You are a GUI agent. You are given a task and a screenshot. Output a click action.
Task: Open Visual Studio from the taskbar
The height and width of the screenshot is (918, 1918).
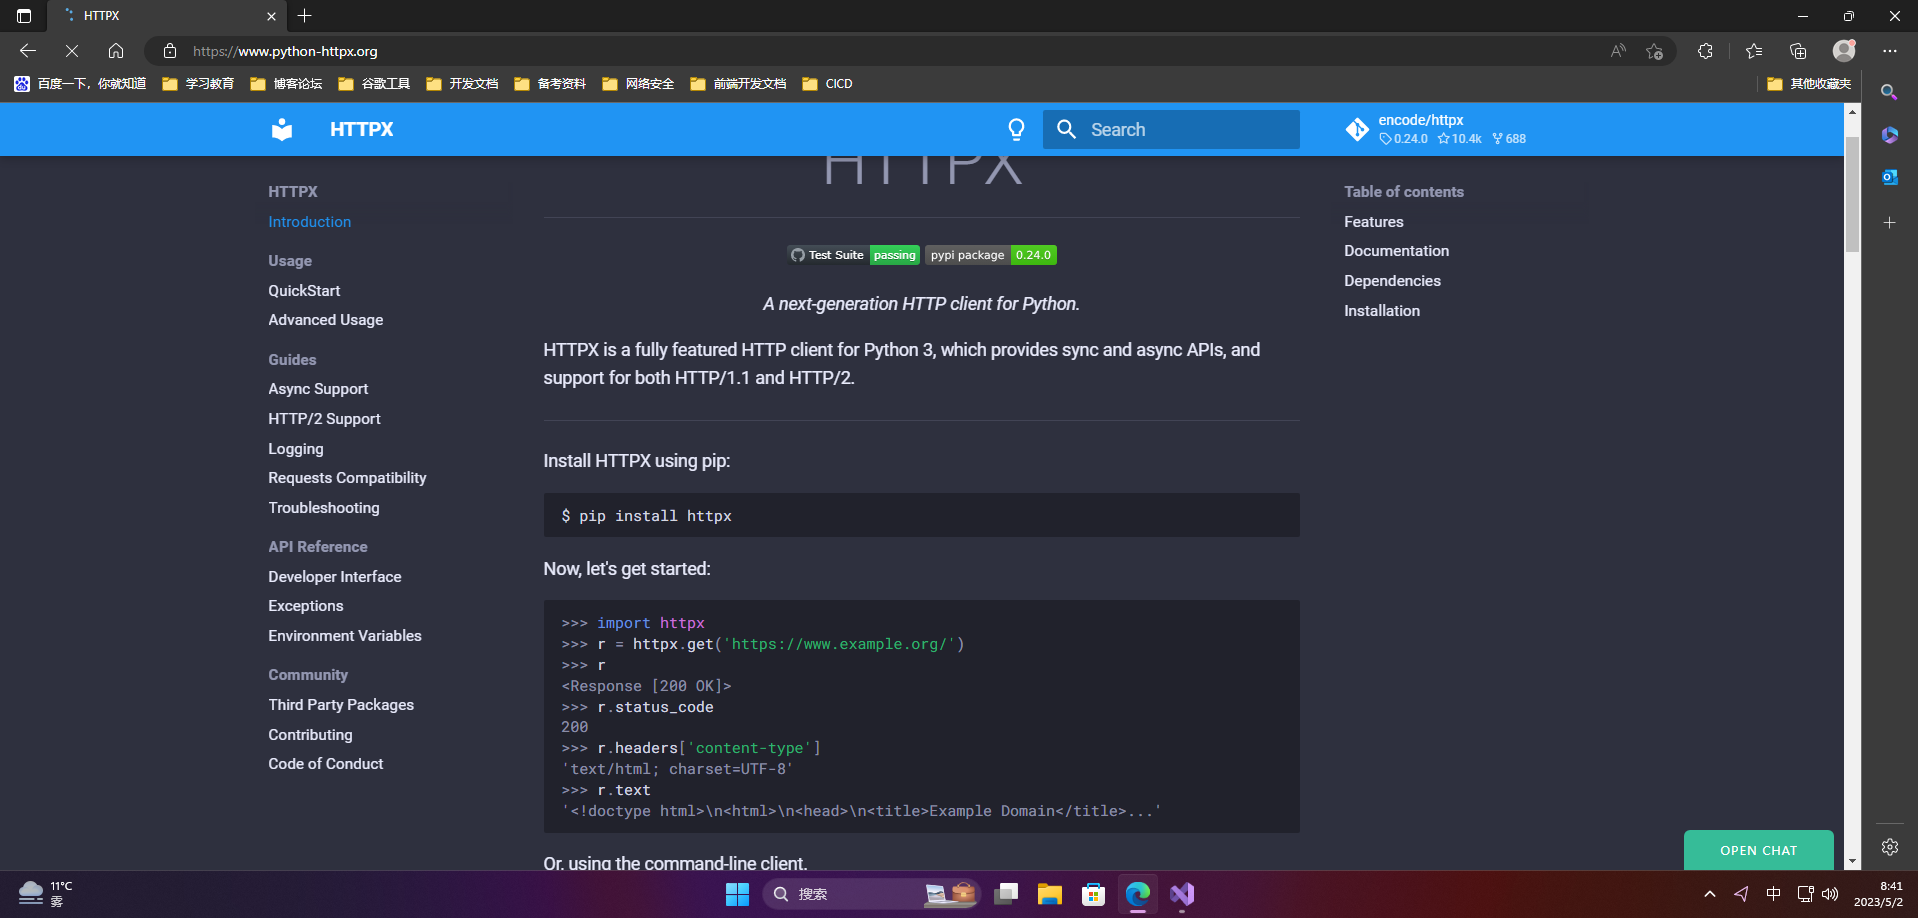point(1181,894)
